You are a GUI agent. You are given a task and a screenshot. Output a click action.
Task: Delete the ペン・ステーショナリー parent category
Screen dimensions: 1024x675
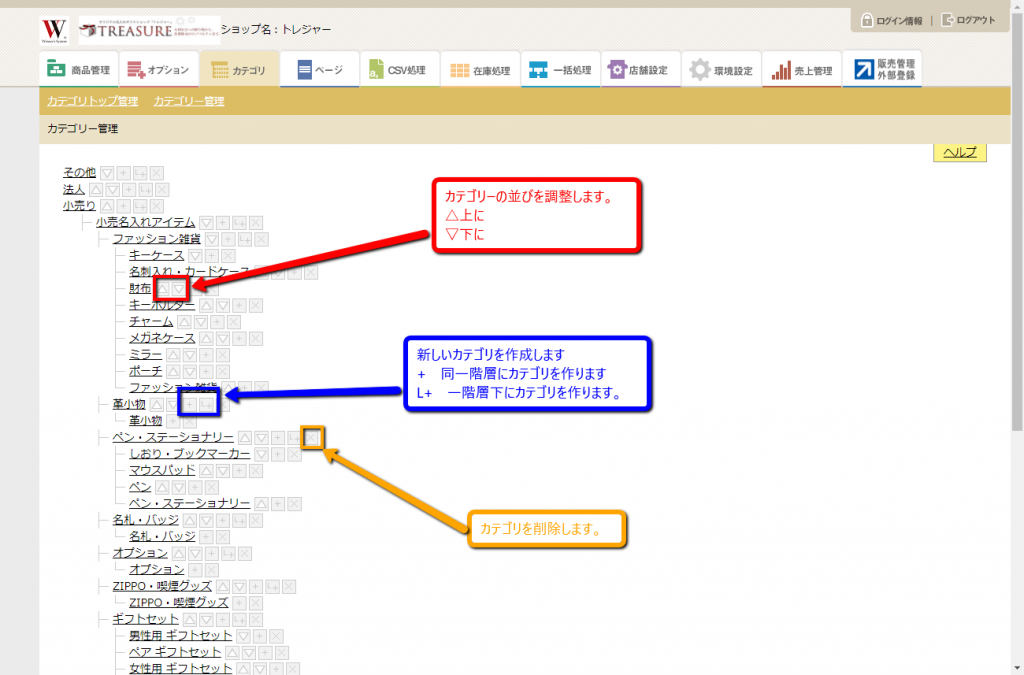[313, 438]
